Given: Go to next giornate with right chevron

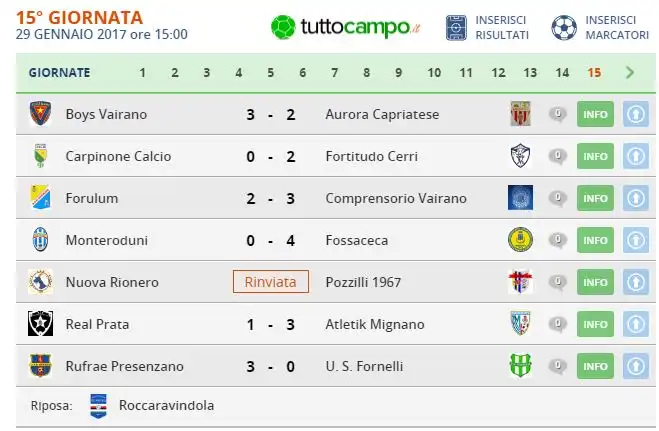Looking at the screenshot, I should pos(629,72).
